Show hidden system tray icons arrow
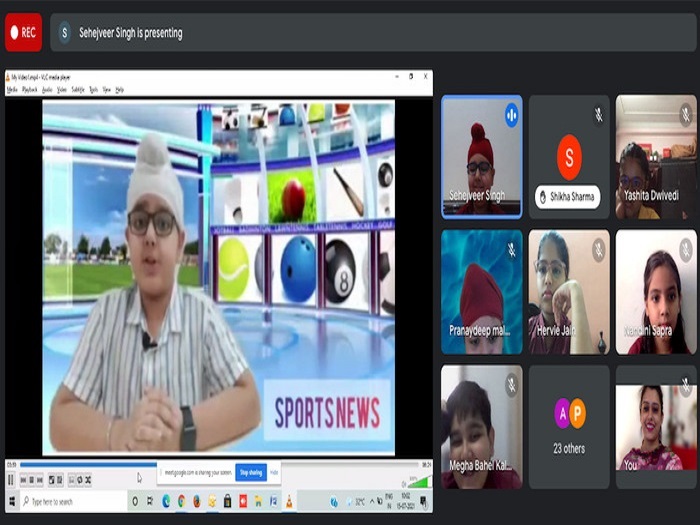Screen dimensions: 700x525 tap(371, 502)
